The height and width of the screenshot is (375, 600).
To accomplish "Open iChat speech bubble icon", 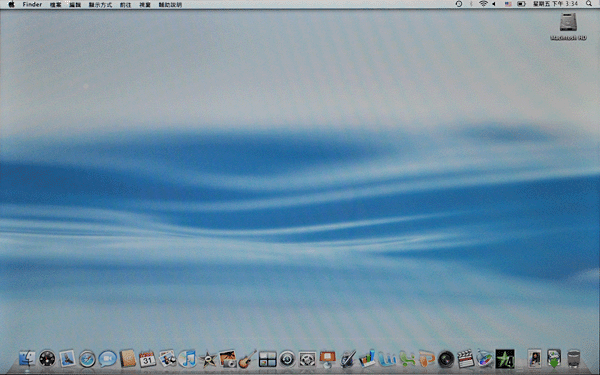I will click(108, 359).
